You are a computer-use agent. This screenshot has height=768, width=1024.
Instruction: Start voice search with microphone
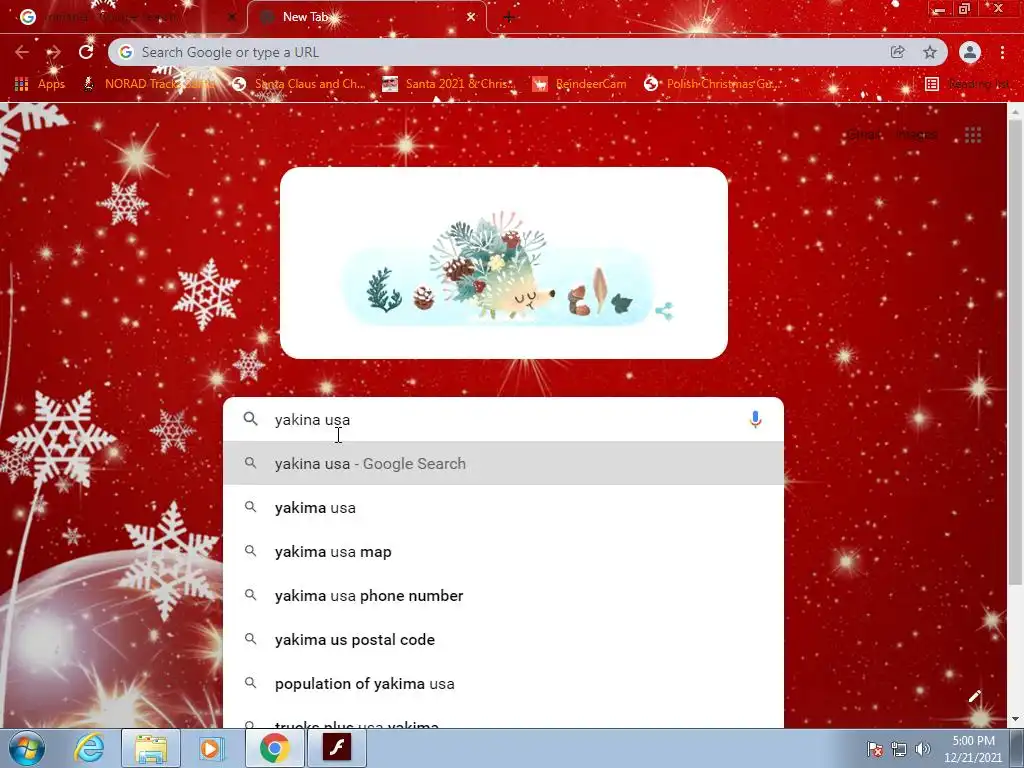tap(755, 419)
